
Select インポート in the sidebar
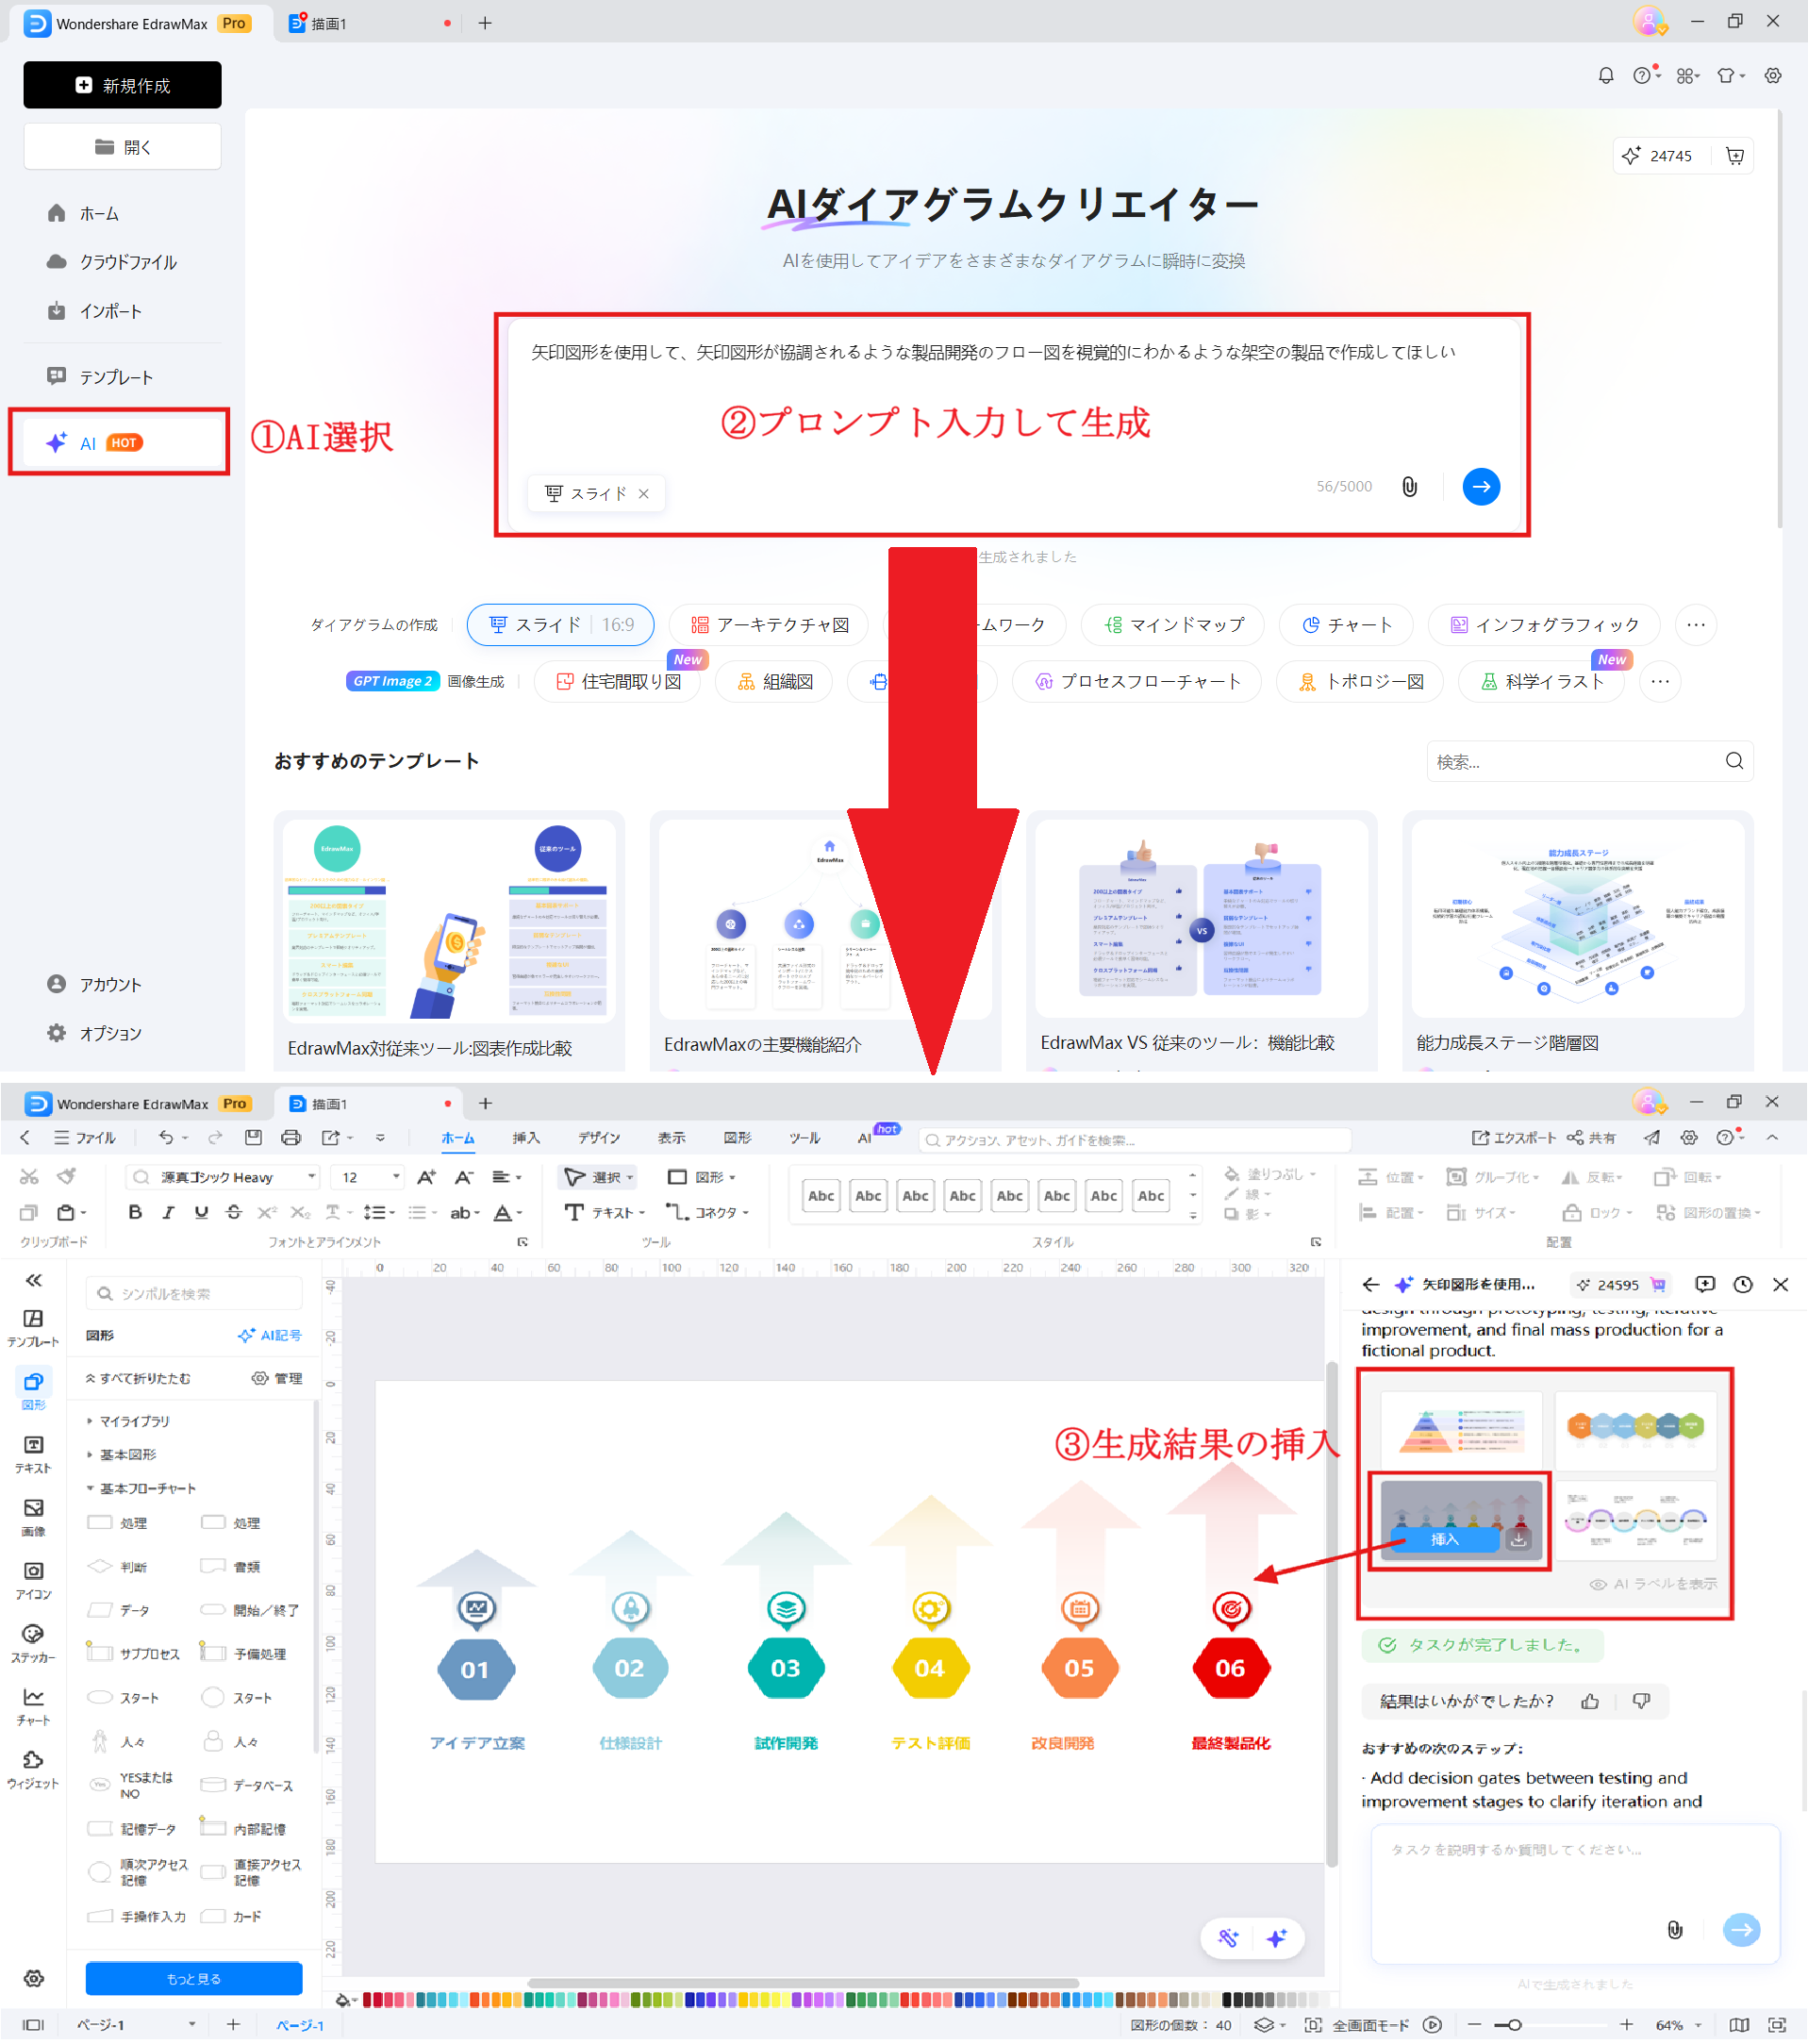(95, 312)
